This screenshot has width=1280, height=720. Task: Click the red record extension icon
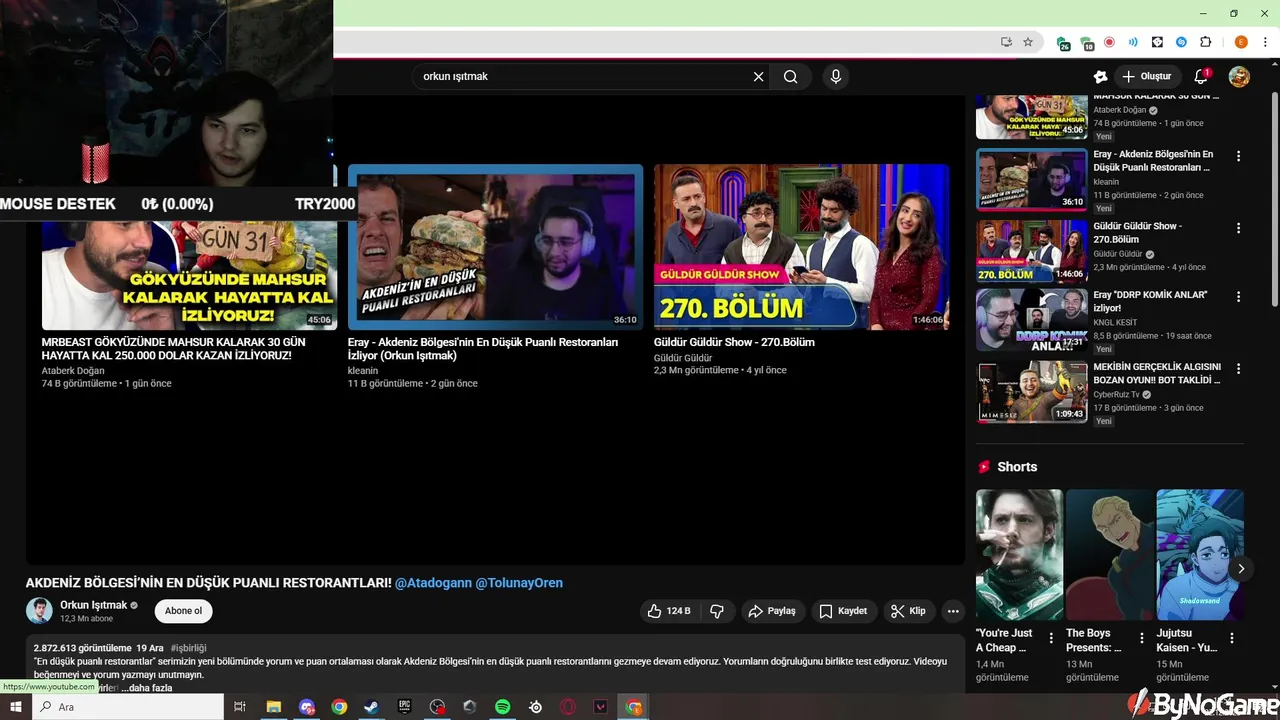tap(1109, 42)
